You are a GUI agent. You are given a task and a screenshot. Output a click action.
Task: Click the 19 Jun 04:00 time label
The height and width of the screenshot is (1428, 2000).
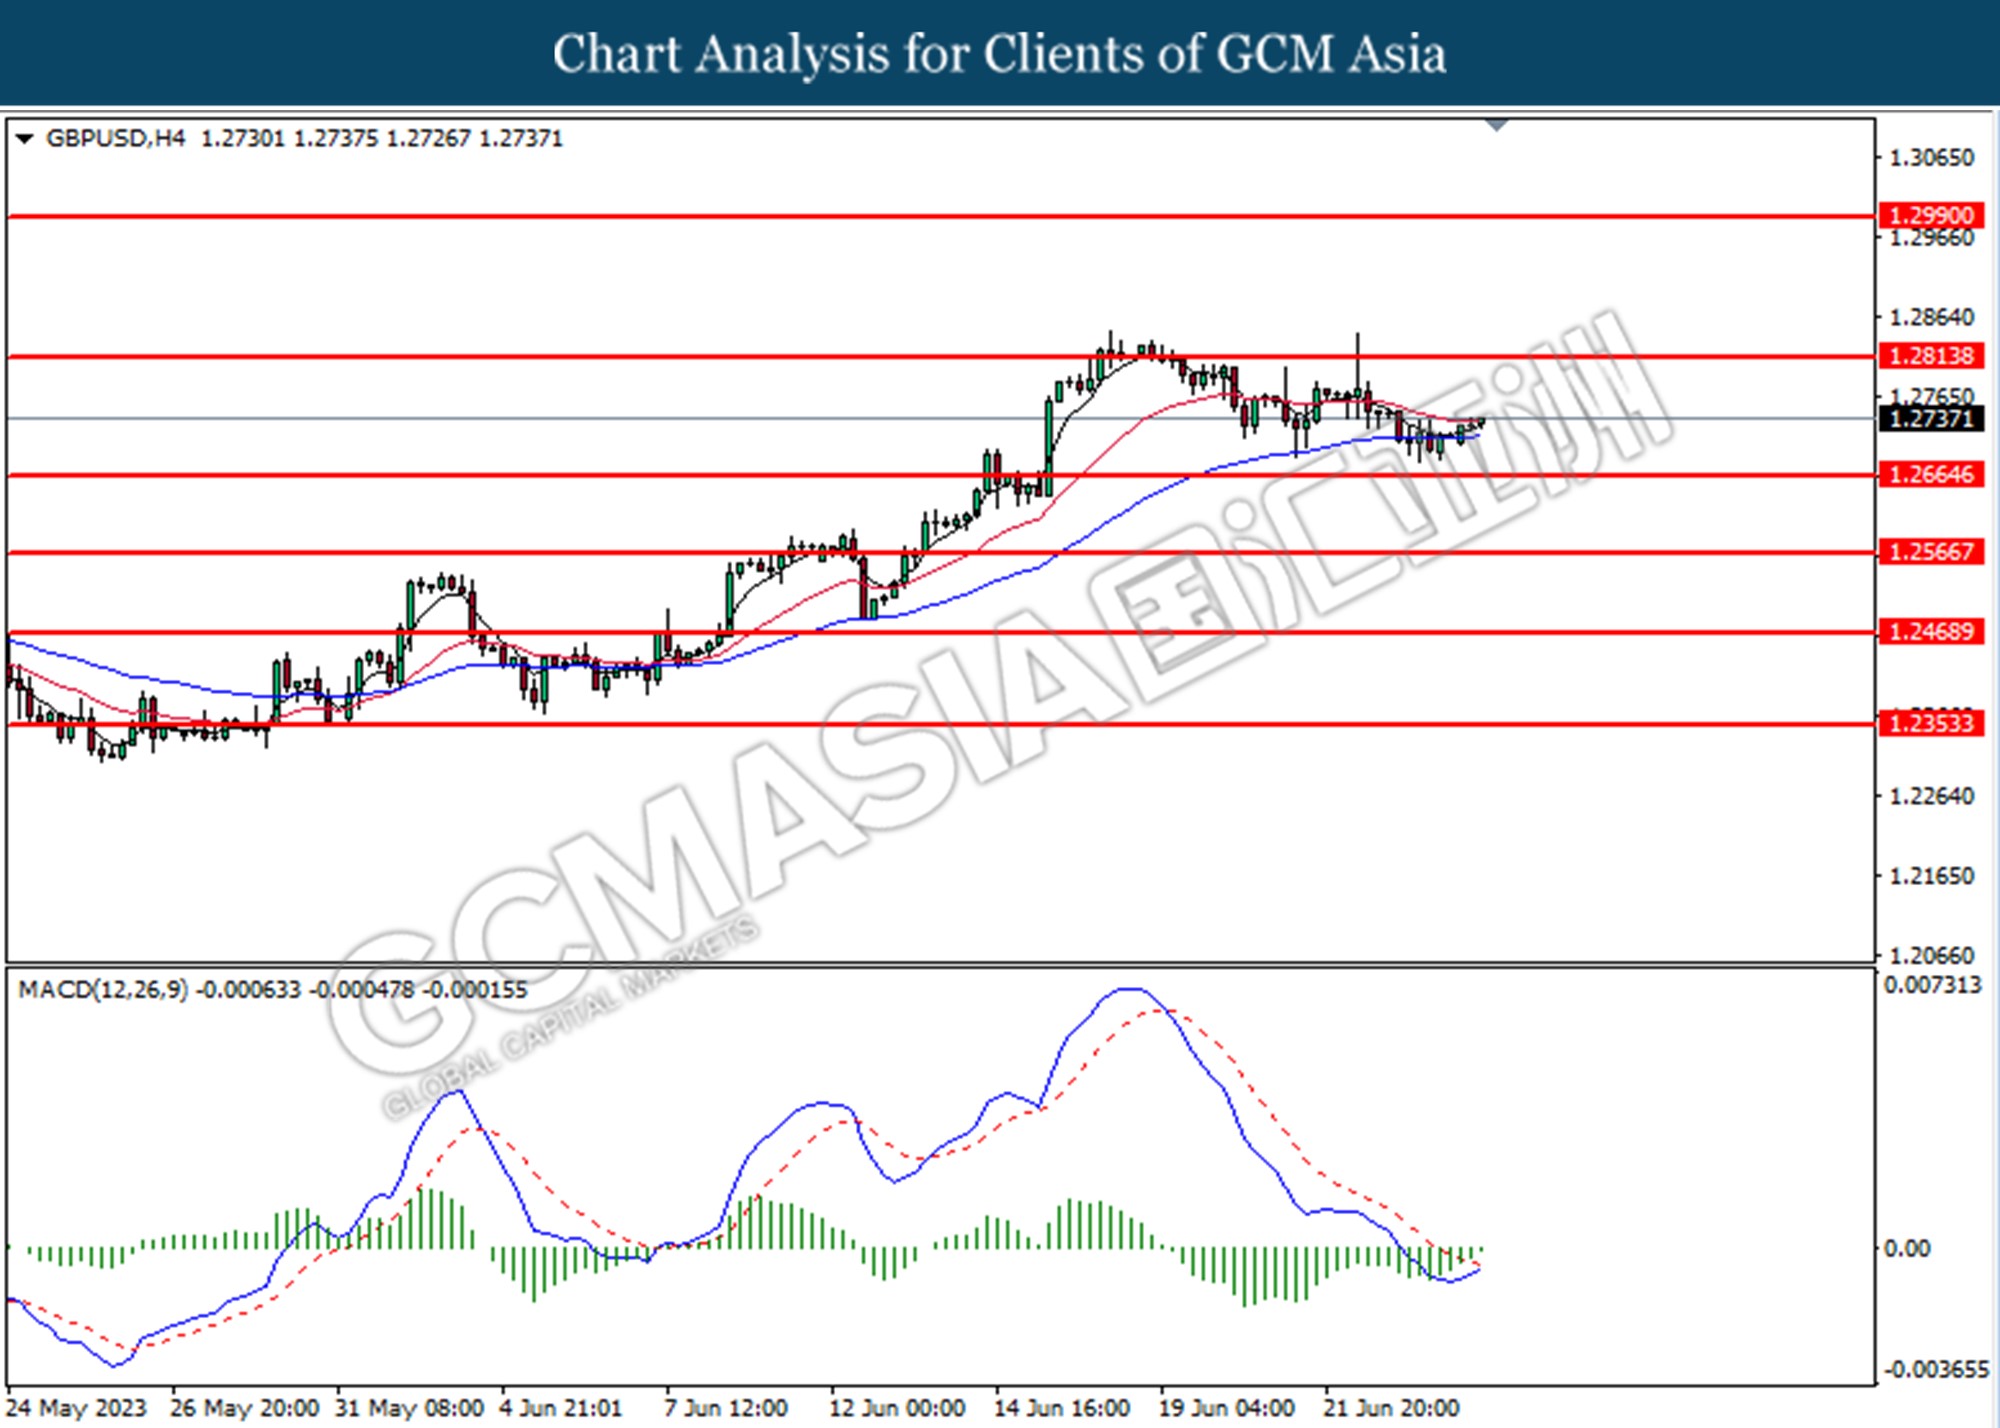click(x=1227, y=1408)
